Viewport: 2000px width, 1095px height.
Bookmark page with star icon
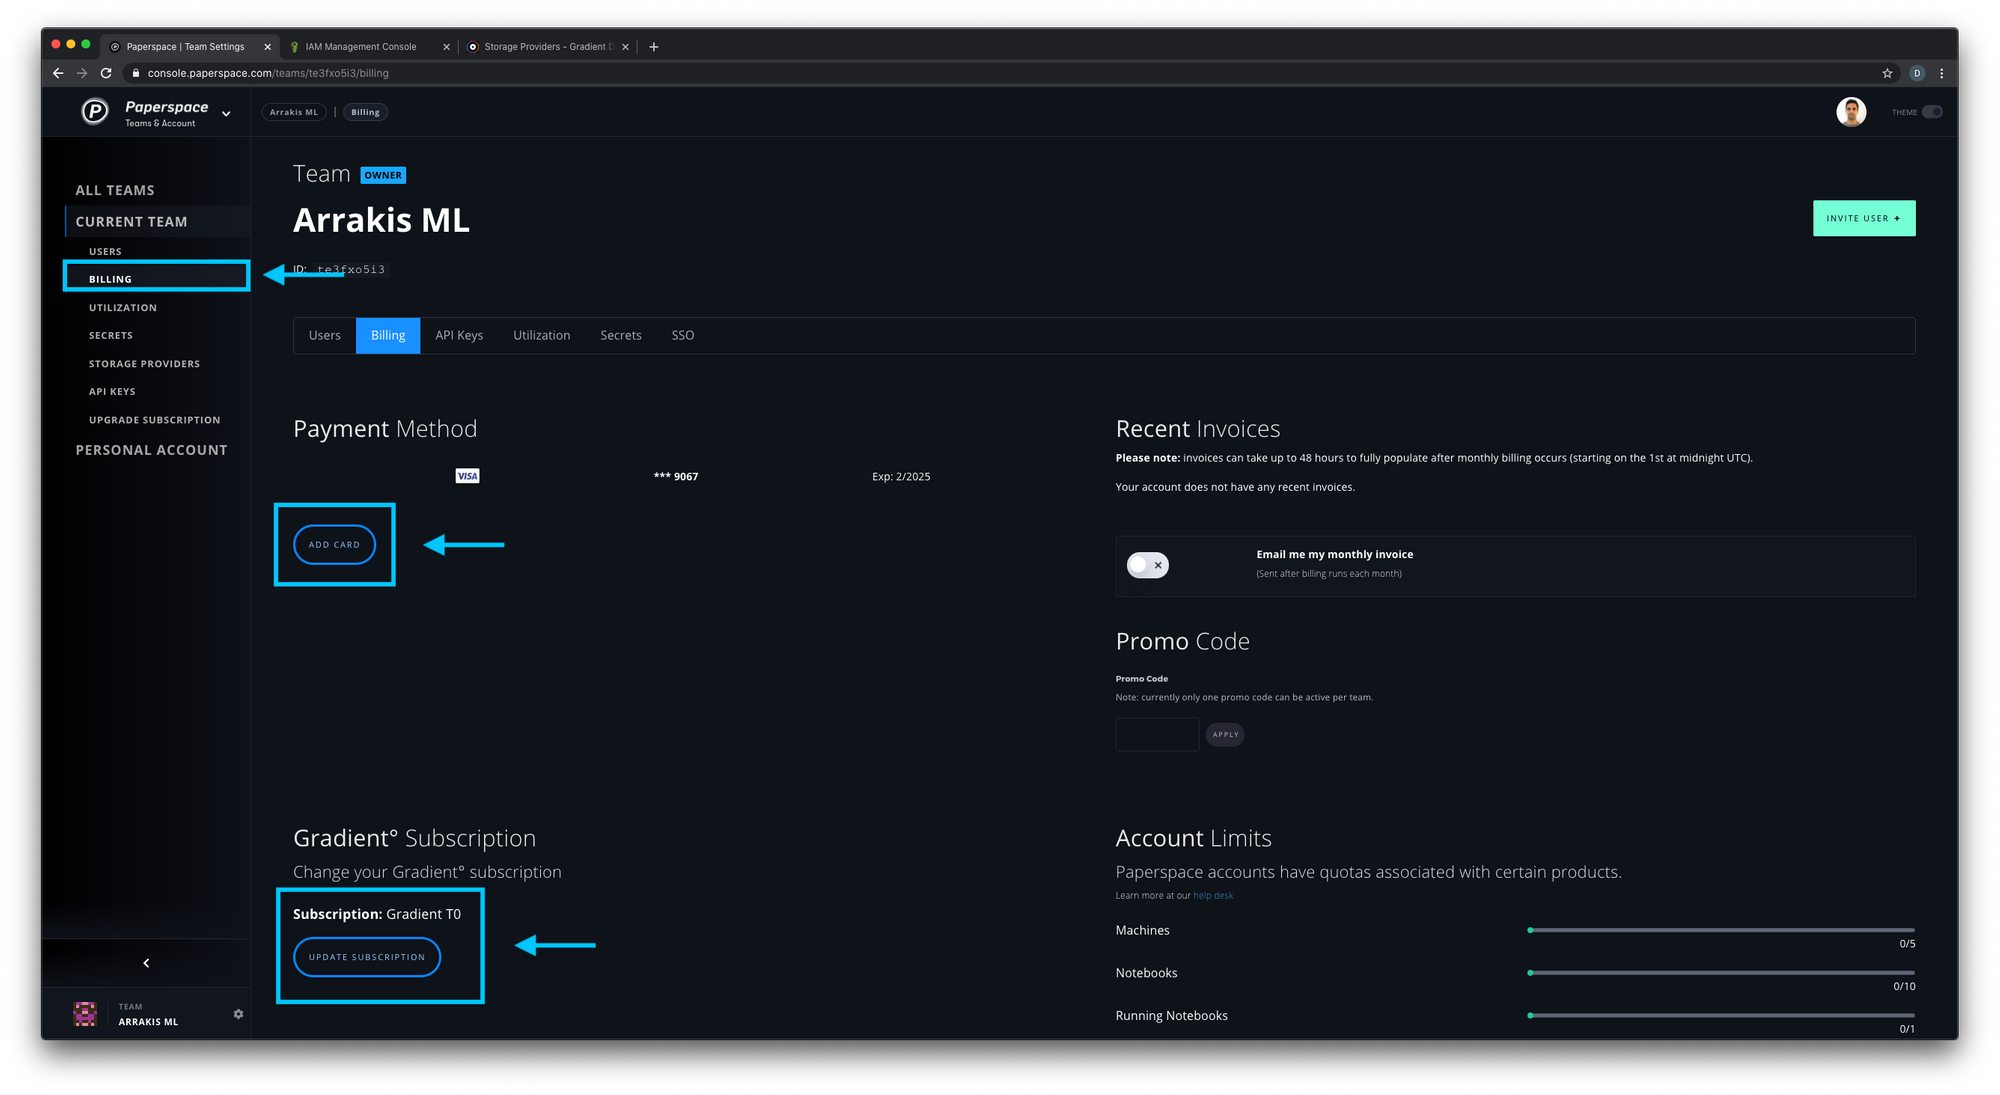coord(1887,73)
